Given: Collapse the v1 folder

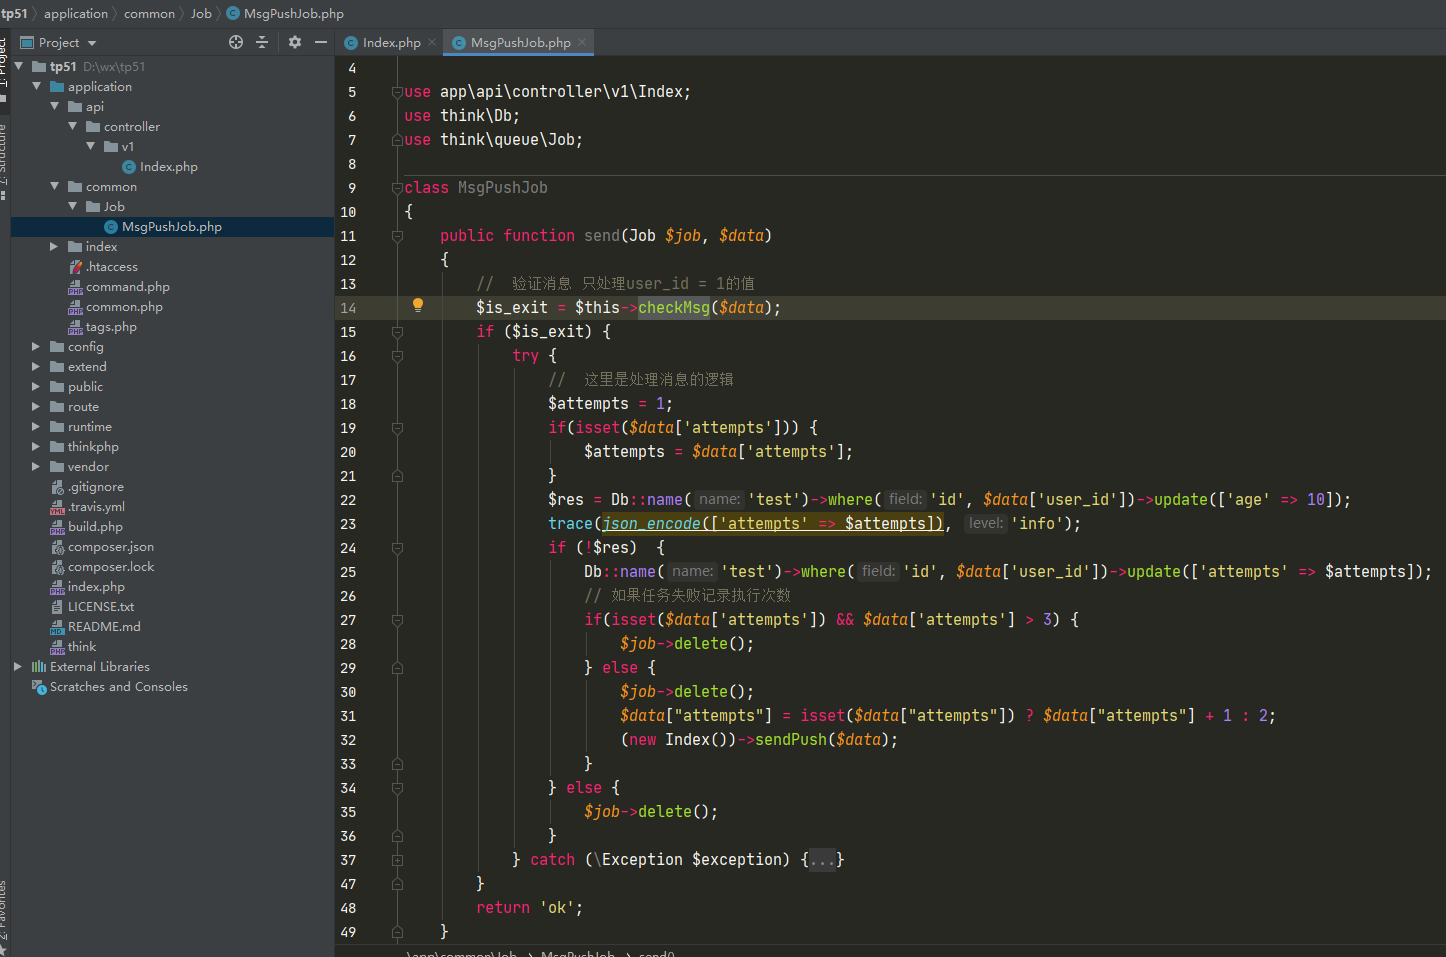Looking at the screenshot, I should (91, 146).
